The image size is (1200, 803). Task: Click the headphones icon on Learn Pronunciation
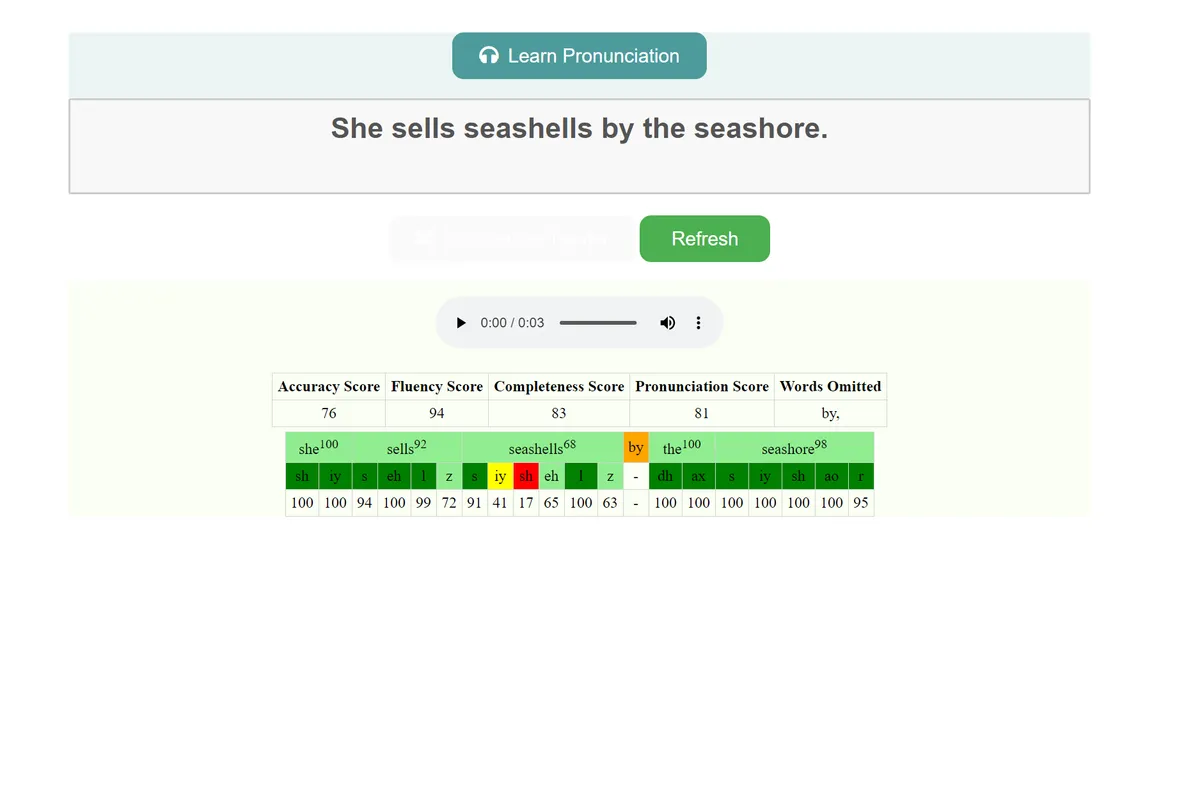489,56
